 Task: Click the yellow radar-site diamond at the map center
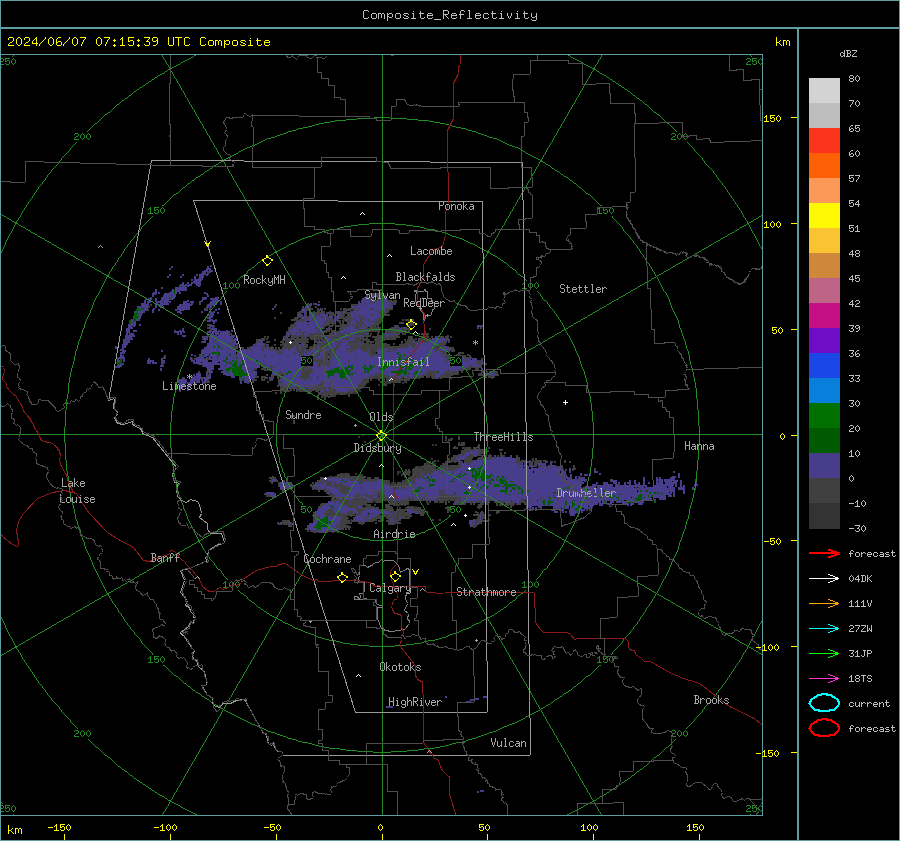click(x=381, y=436)
